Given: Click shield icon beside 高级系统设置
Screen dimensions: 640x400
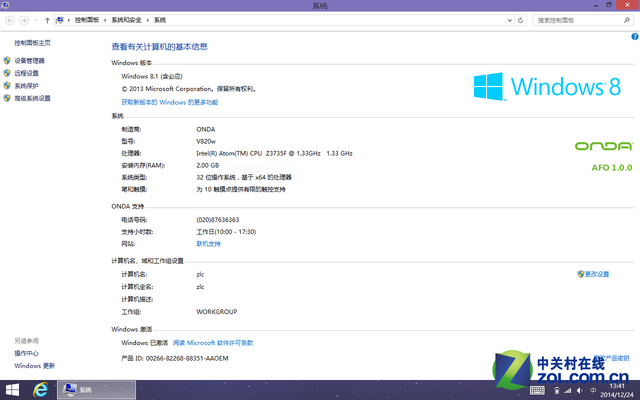Looking at the screenshot, I should point(7,98).
